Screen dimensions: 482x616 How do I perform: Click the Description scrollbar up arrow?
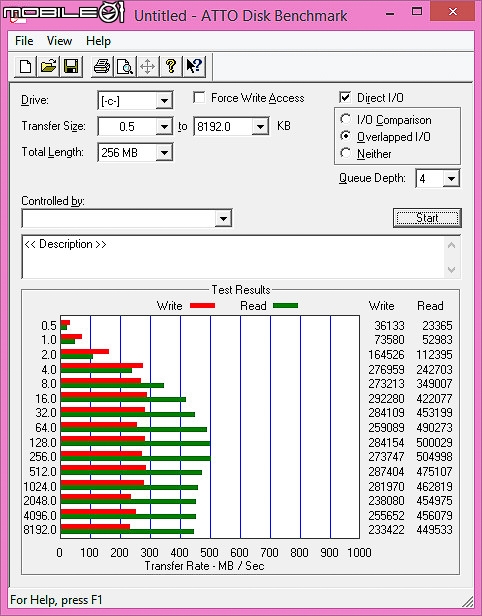(x=451, y=246)
